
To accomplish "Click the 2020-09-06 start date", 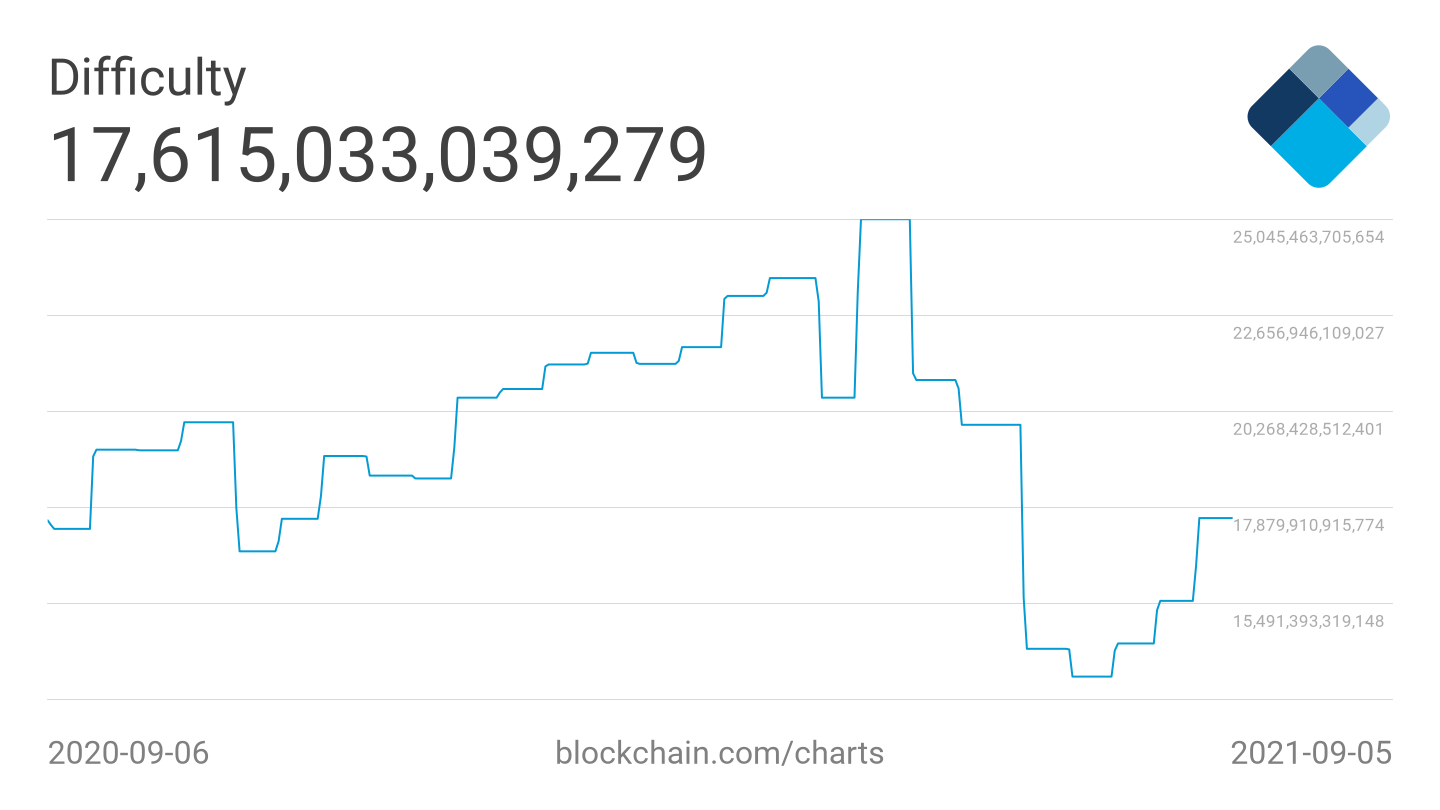I will point(129,753).
